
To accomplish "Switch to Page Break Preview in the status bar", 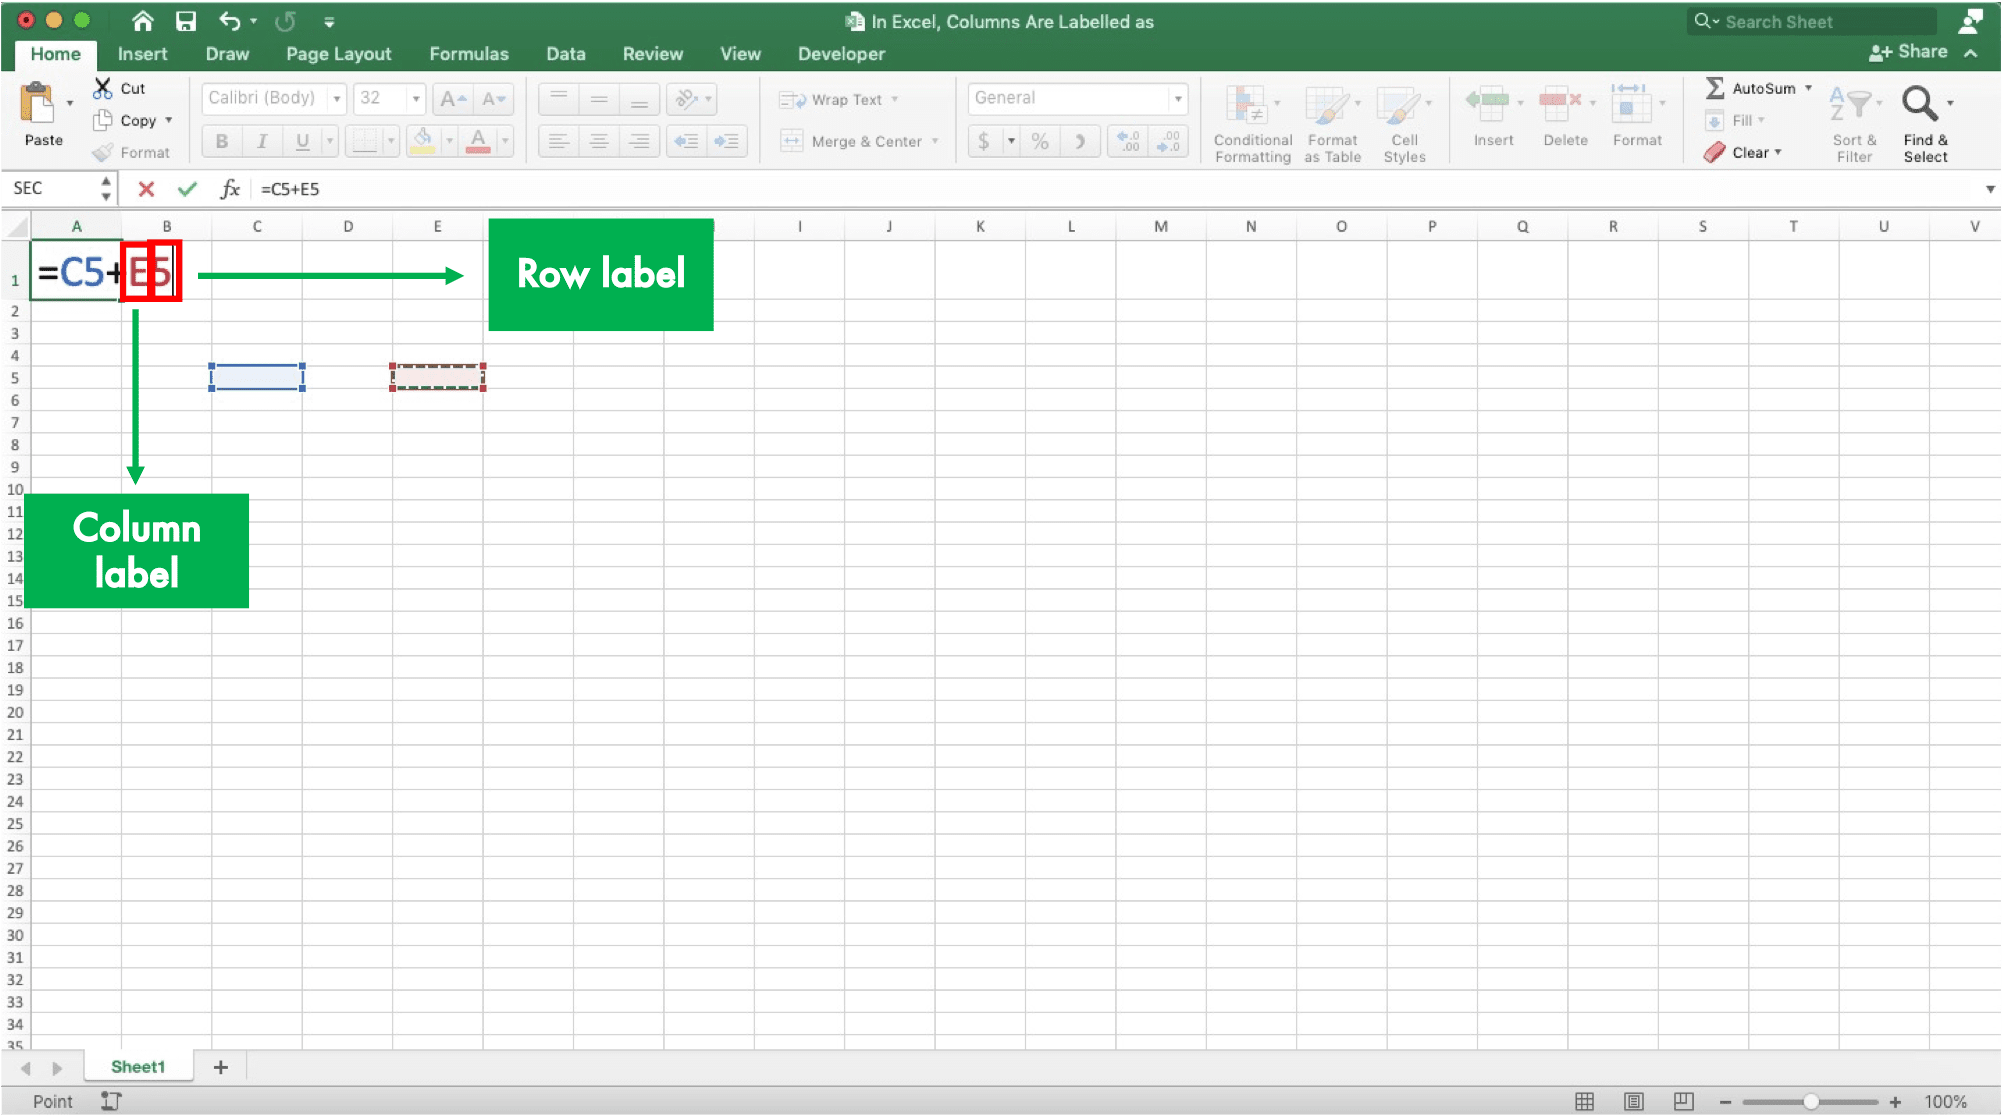I will (x=1684, y=1101).
